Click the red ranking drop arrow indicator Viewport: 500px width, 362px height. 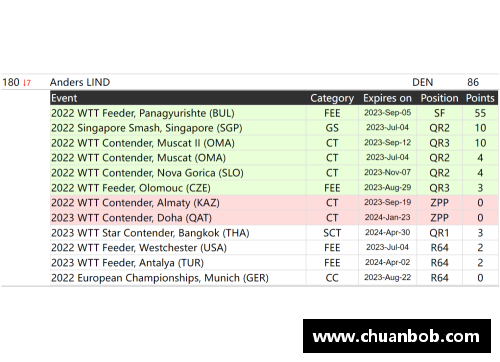(27, 83)
